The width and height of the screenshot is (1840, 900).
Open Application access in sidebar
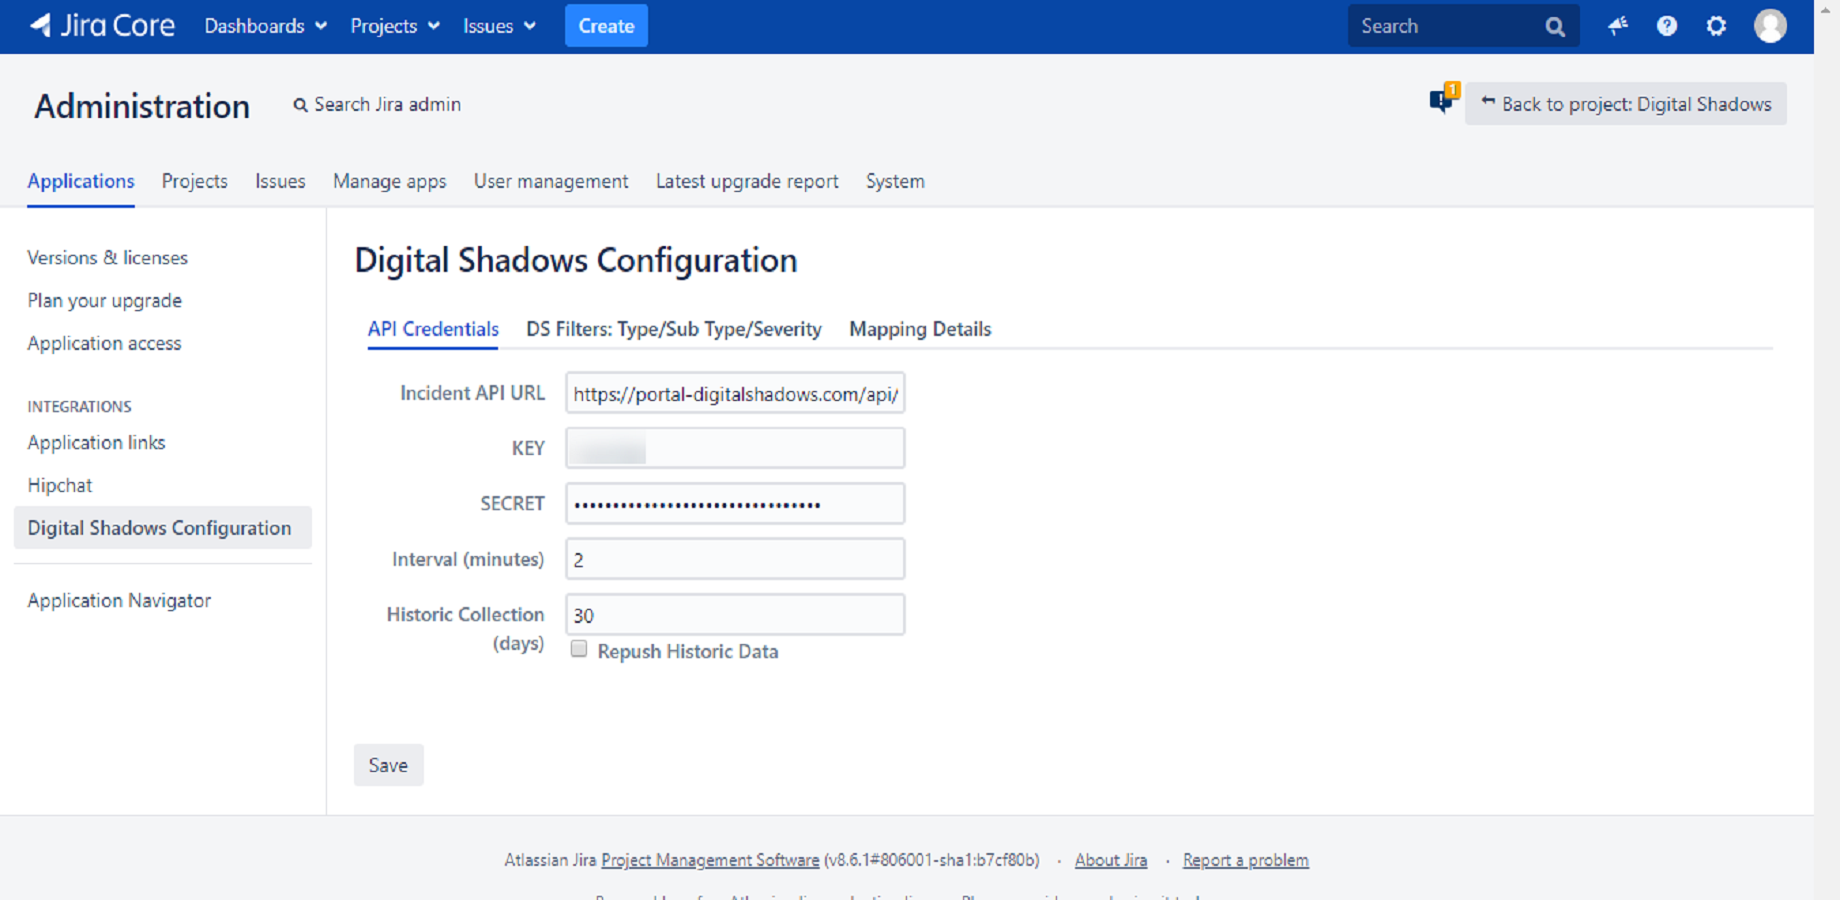coord(105,344)
